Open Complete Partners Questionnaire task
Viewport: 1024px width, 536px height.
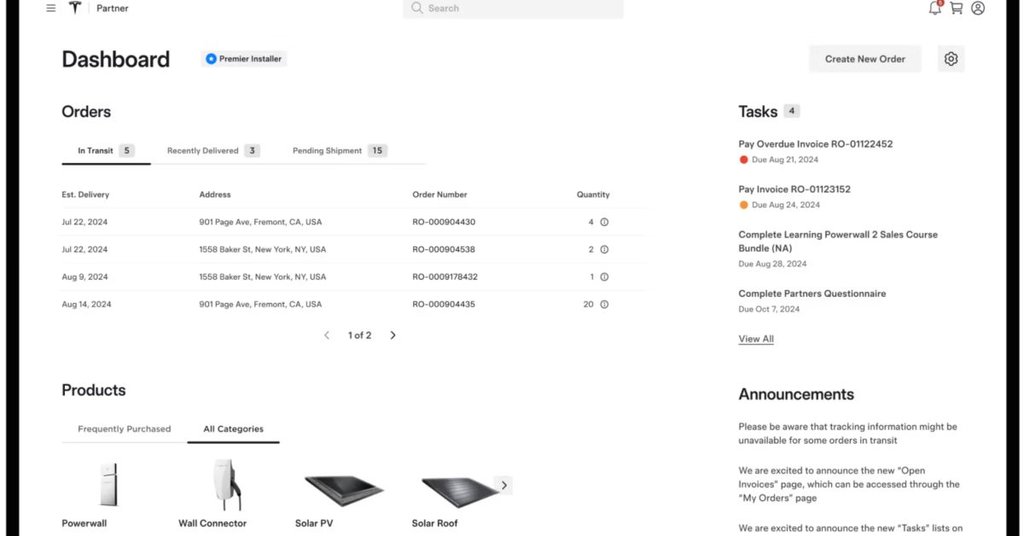pos(812,294)
